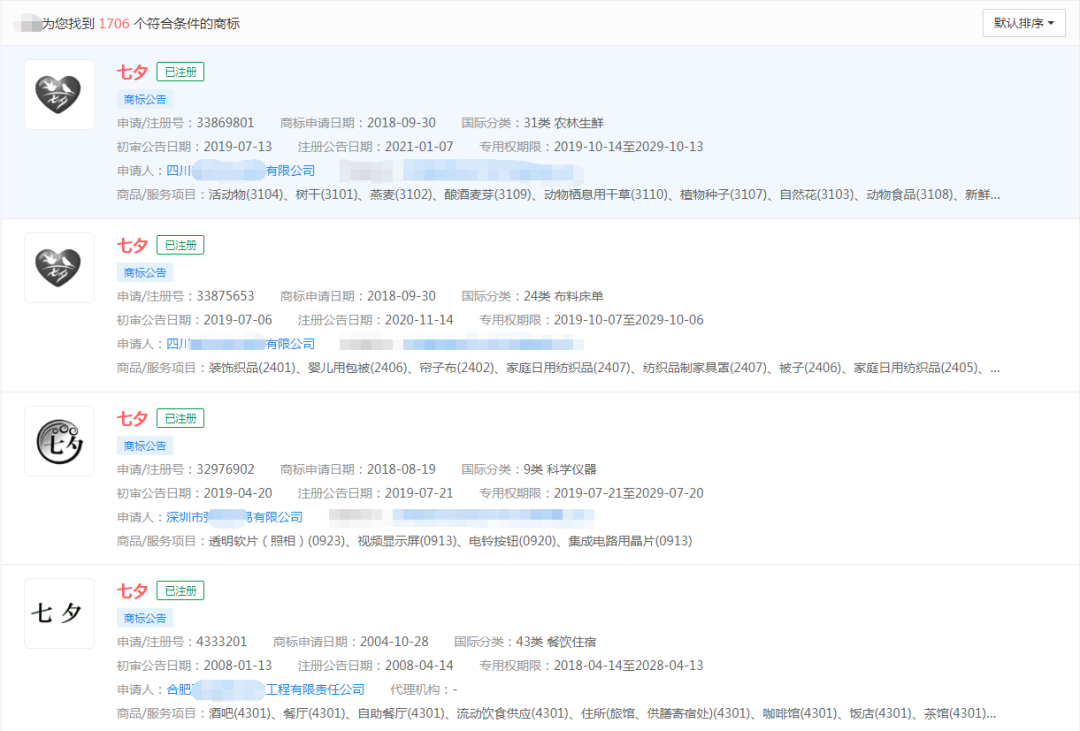This screenshot has width=1080, height=731.
Task: Click application date 2018-08-19
Action: pos(401,469)
